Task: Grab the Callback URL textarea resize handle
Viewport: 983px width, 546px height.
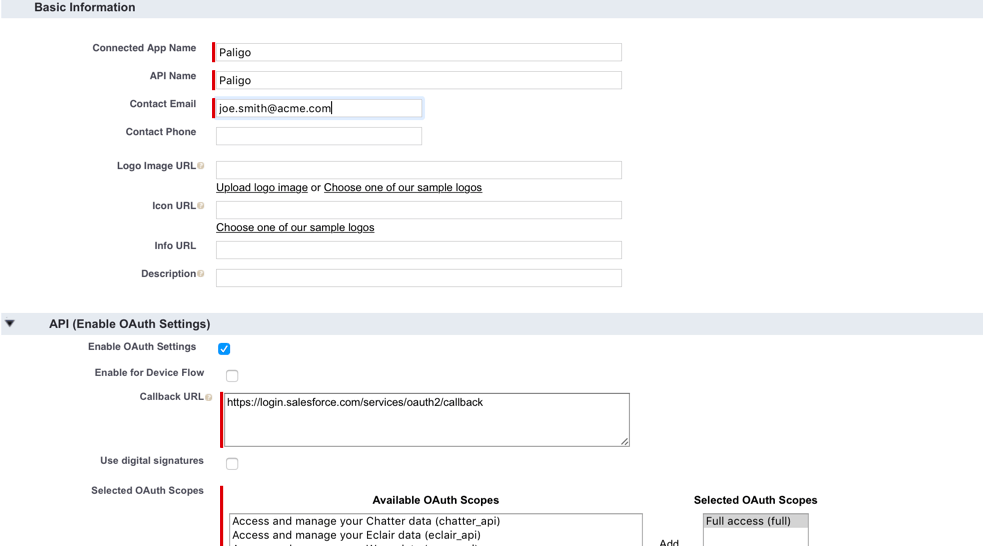Action: (x=624, y=441)
